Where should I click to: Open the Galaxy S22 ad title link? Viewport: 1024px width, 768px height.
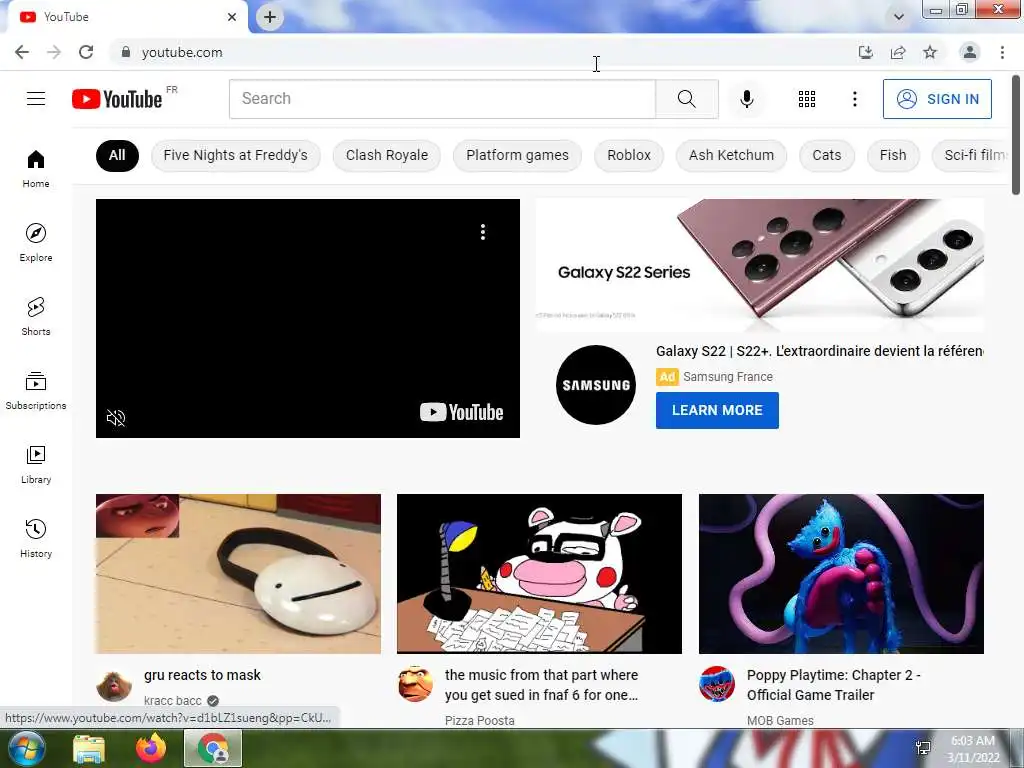click(x=820, y=351)
